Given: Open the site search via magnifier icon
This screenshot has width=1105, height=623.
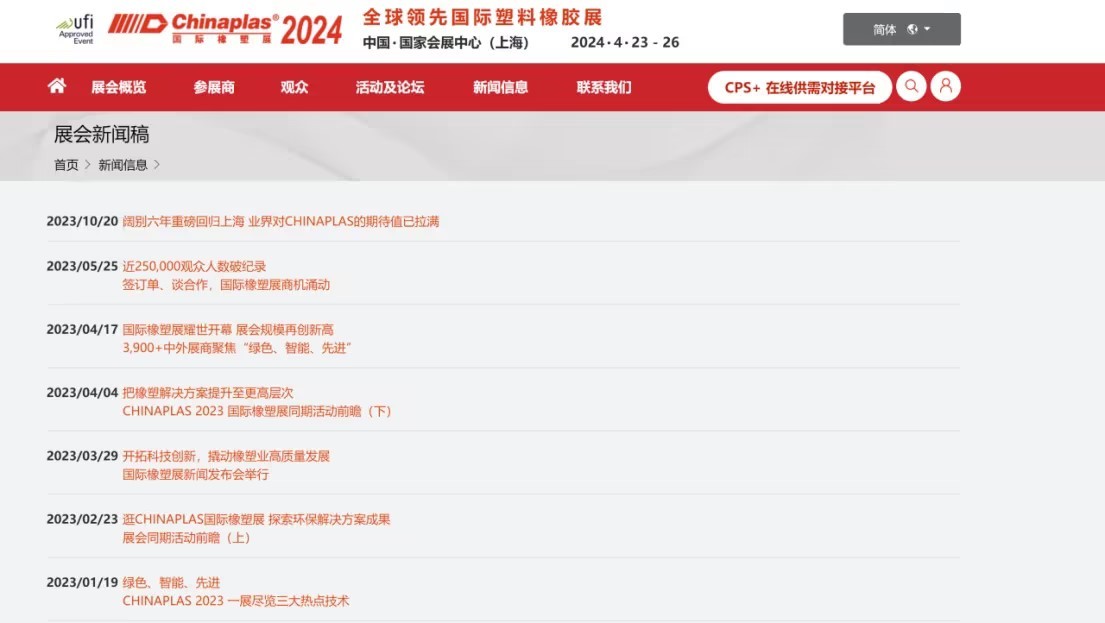Looking at the screenshot, I should pyautogui.click(x=911, y=87).
